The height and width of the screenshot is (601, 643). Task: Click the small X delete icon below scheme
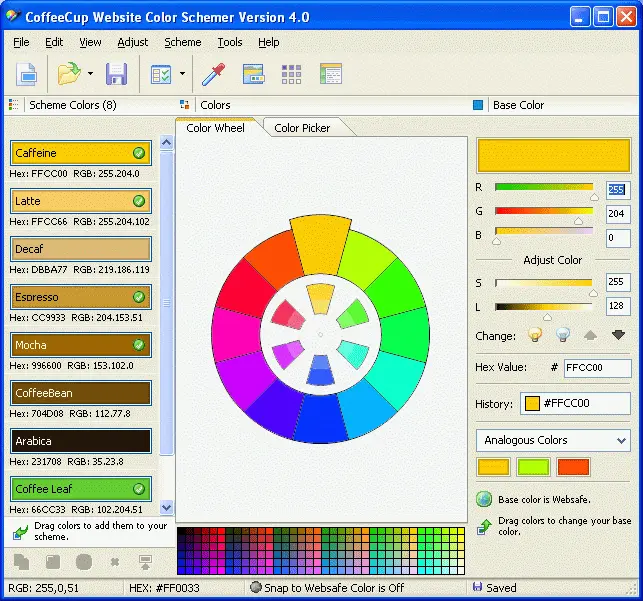point(115,562)
